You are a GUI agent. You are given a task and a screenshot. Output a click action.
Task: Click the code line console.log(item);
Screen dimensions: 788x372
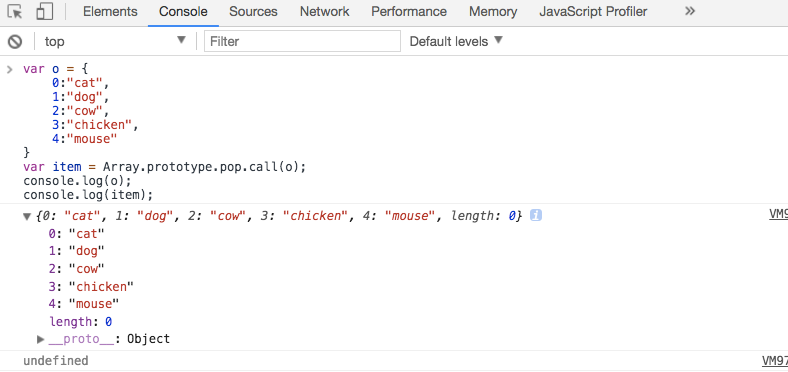[88, 195]
